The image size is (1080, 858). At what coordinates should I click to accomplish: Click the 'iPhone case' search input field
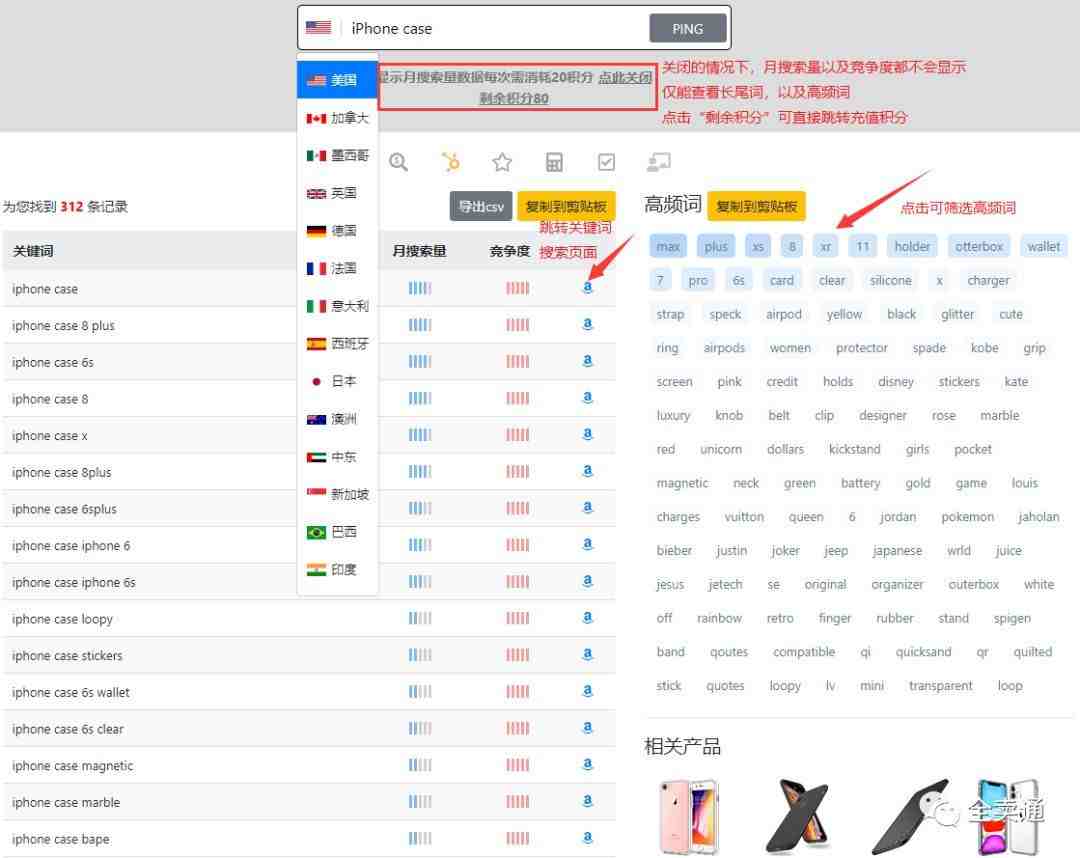[x=495, y=28]
